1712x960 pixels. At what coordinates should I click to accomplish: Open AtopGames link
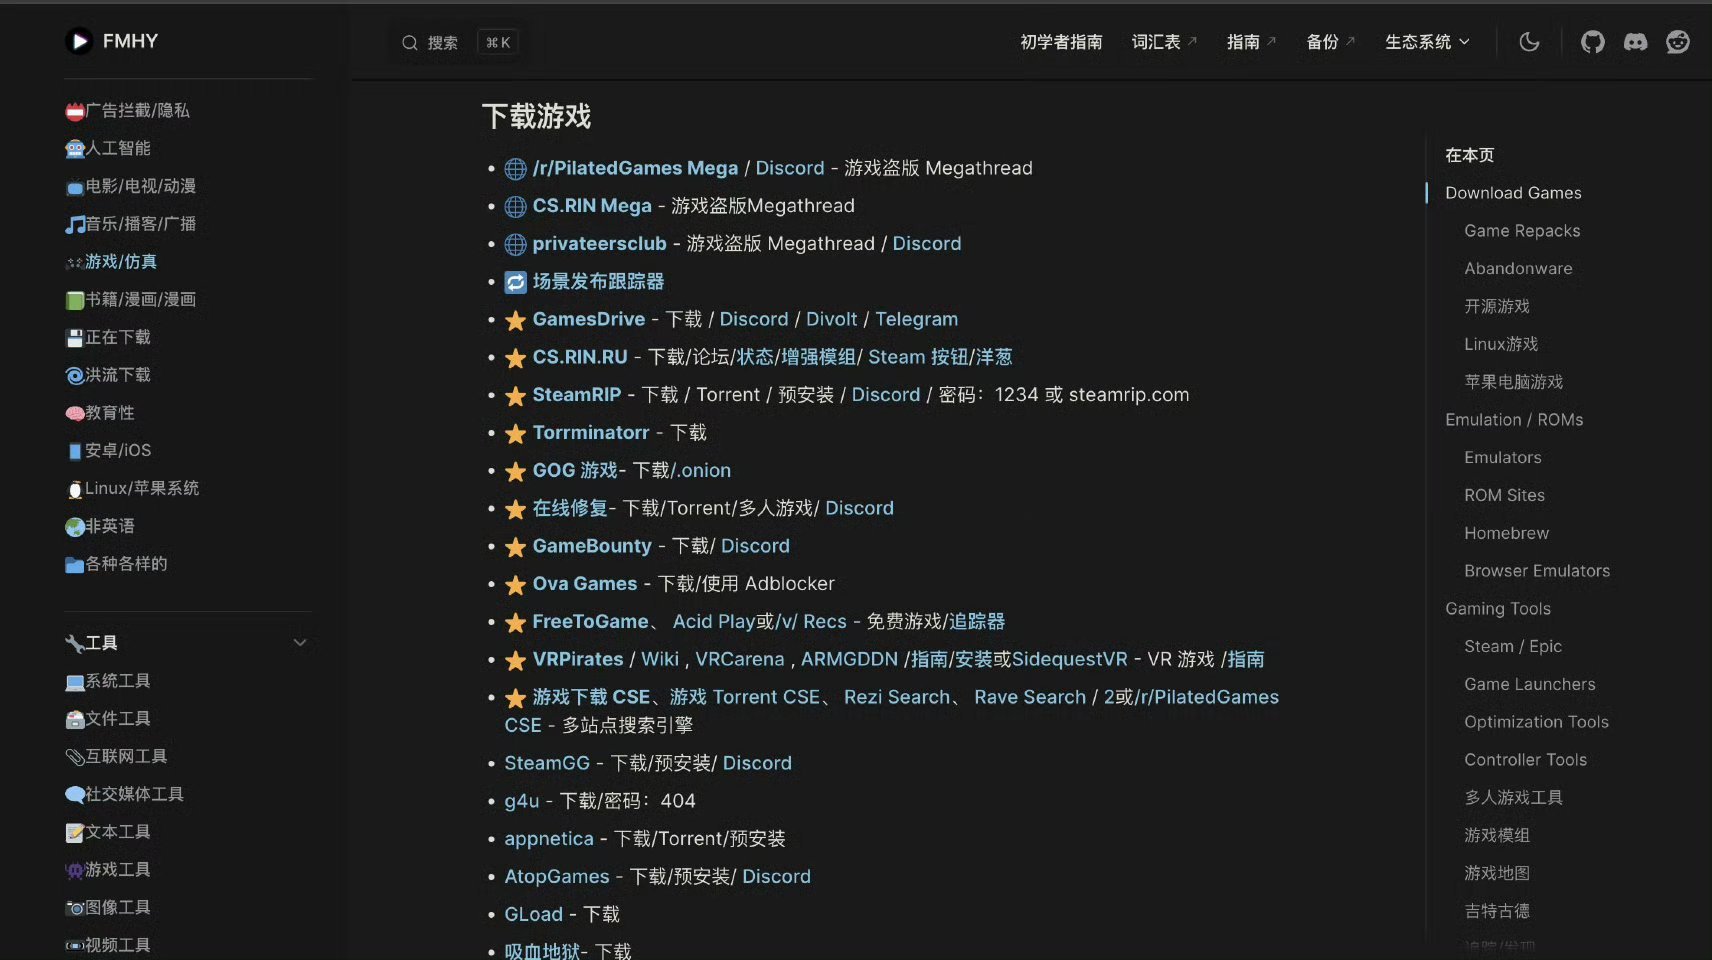point(556,877)
